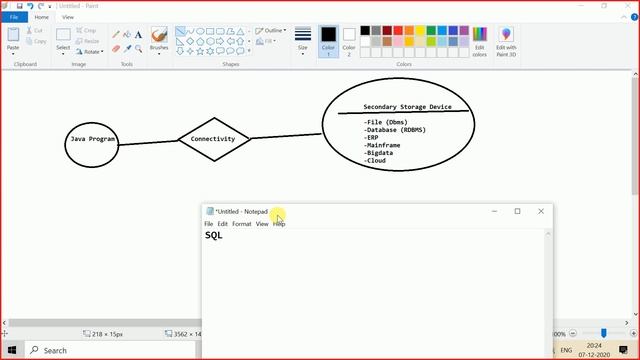Switch to the Paint Home tab

tap(41, 17)
